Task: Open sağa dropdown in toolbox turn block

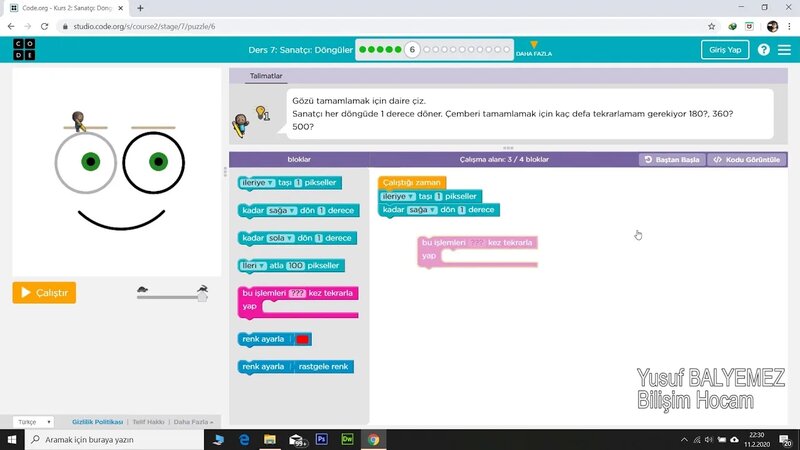Action: coord(282,210)
